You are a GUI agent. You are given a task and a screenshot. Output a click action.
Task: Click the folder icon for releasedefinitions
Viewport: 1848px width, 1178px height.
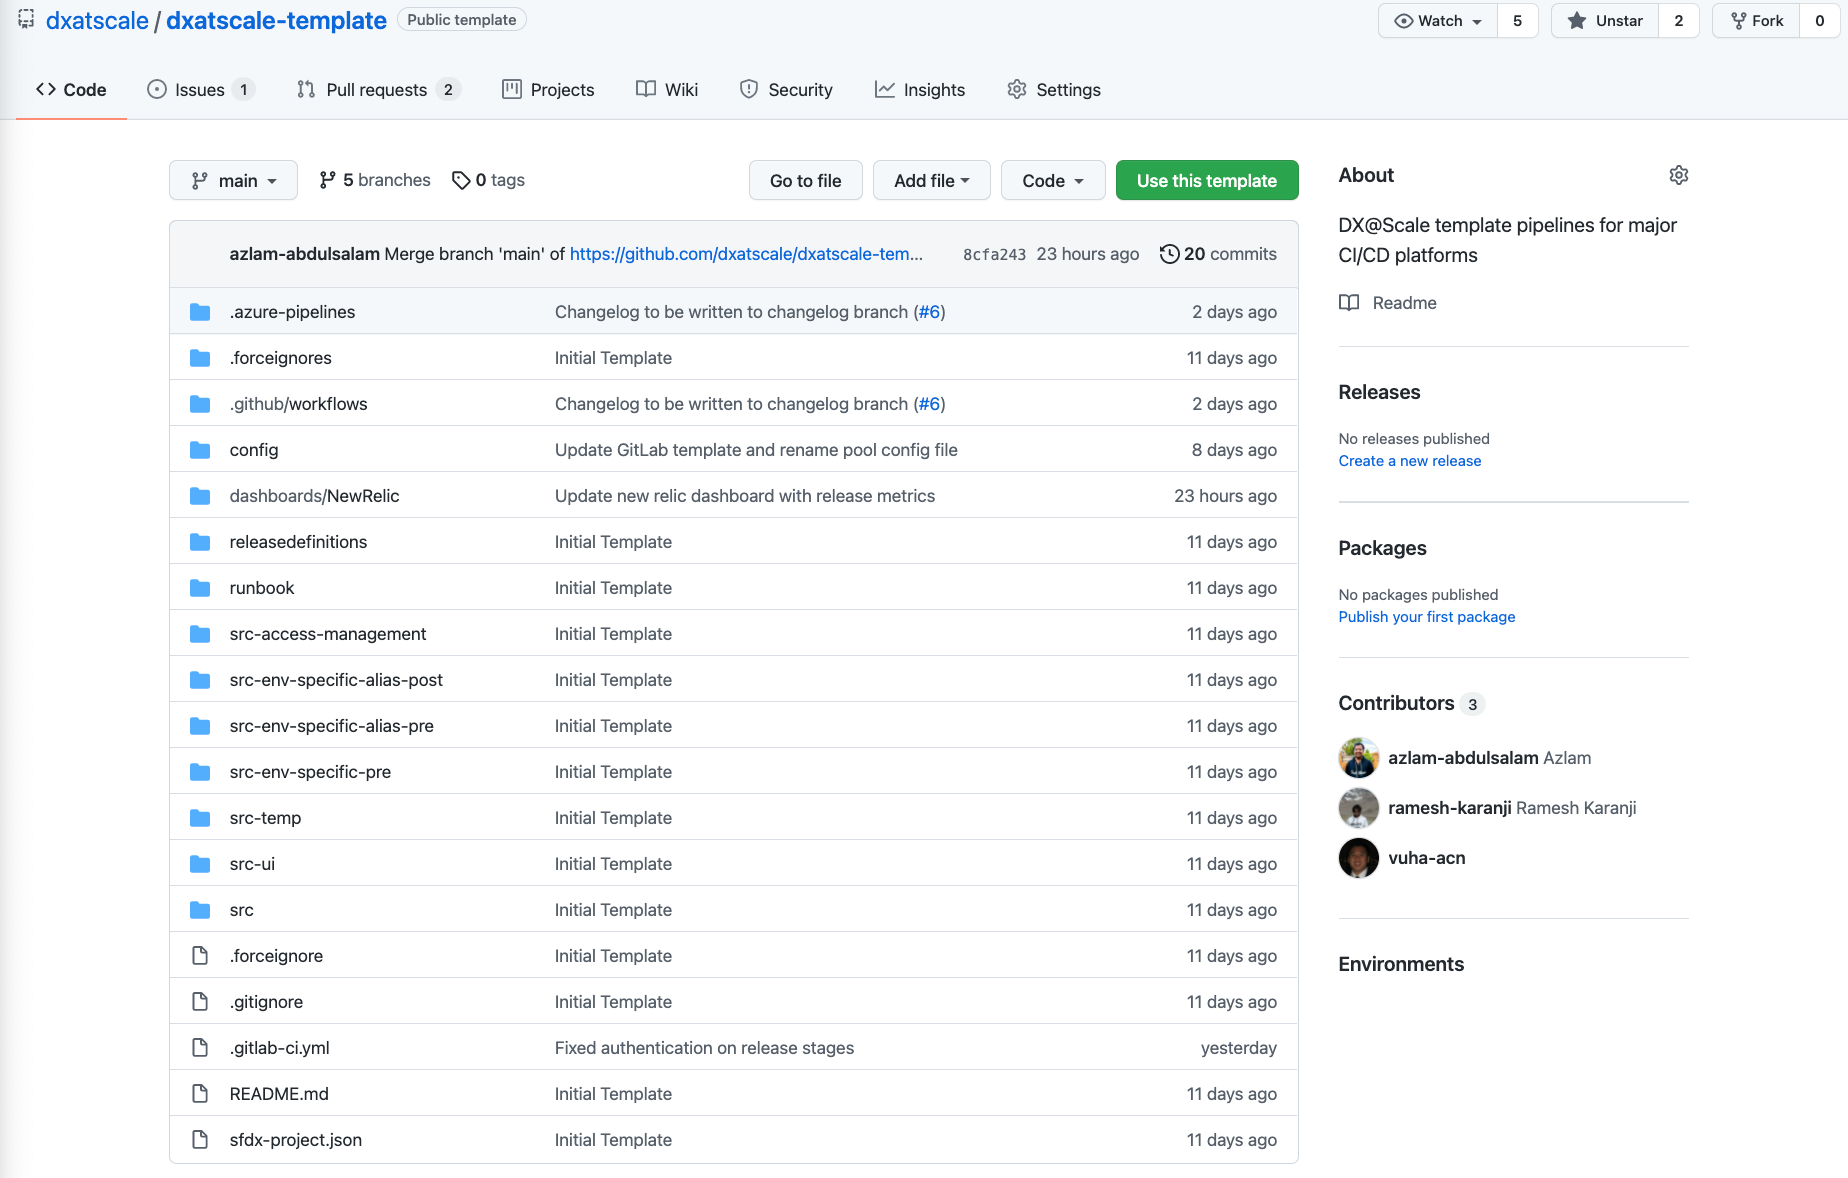click(200, 542)
